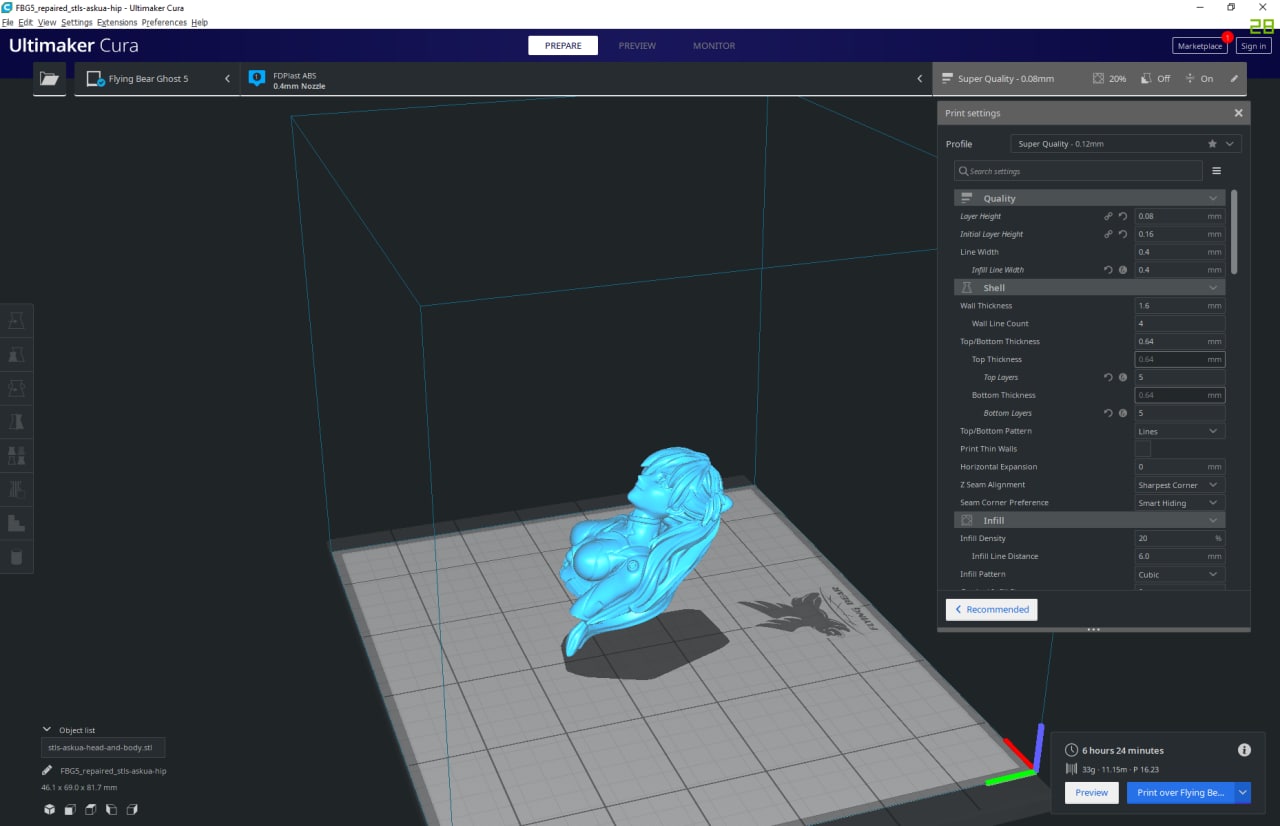Image resolution: width=1280 pixels, height=826 pixels.
Task: Switch to right side view cube icon
Action: coord(133,809)
